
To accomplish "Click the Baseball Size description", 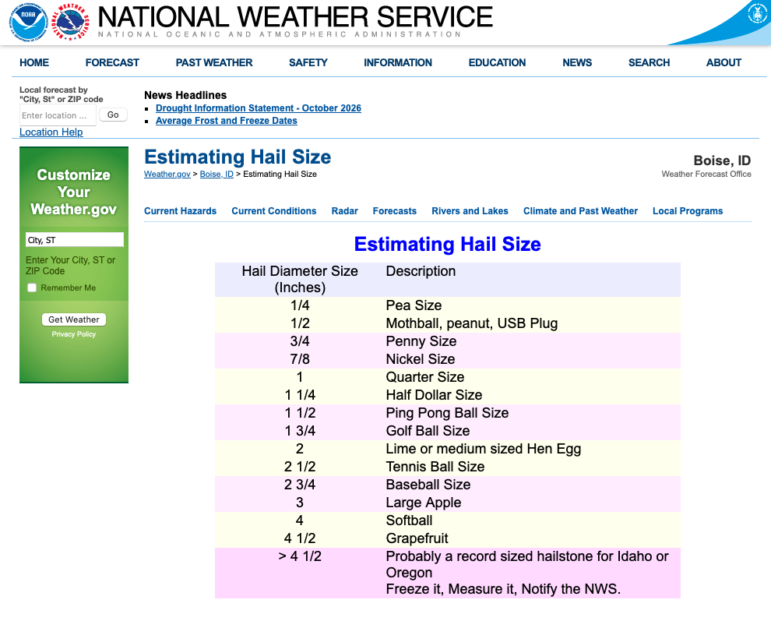I will pos(428,485).
